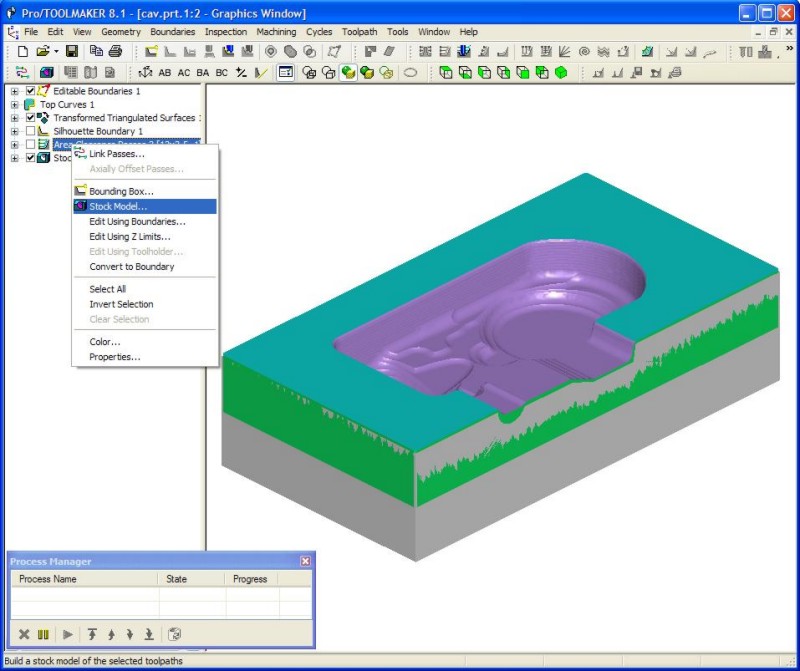The width and height of the screenshot is (800, 671).
Task: Expand the Top Curves 1 tree node
Action: (14, 105)
